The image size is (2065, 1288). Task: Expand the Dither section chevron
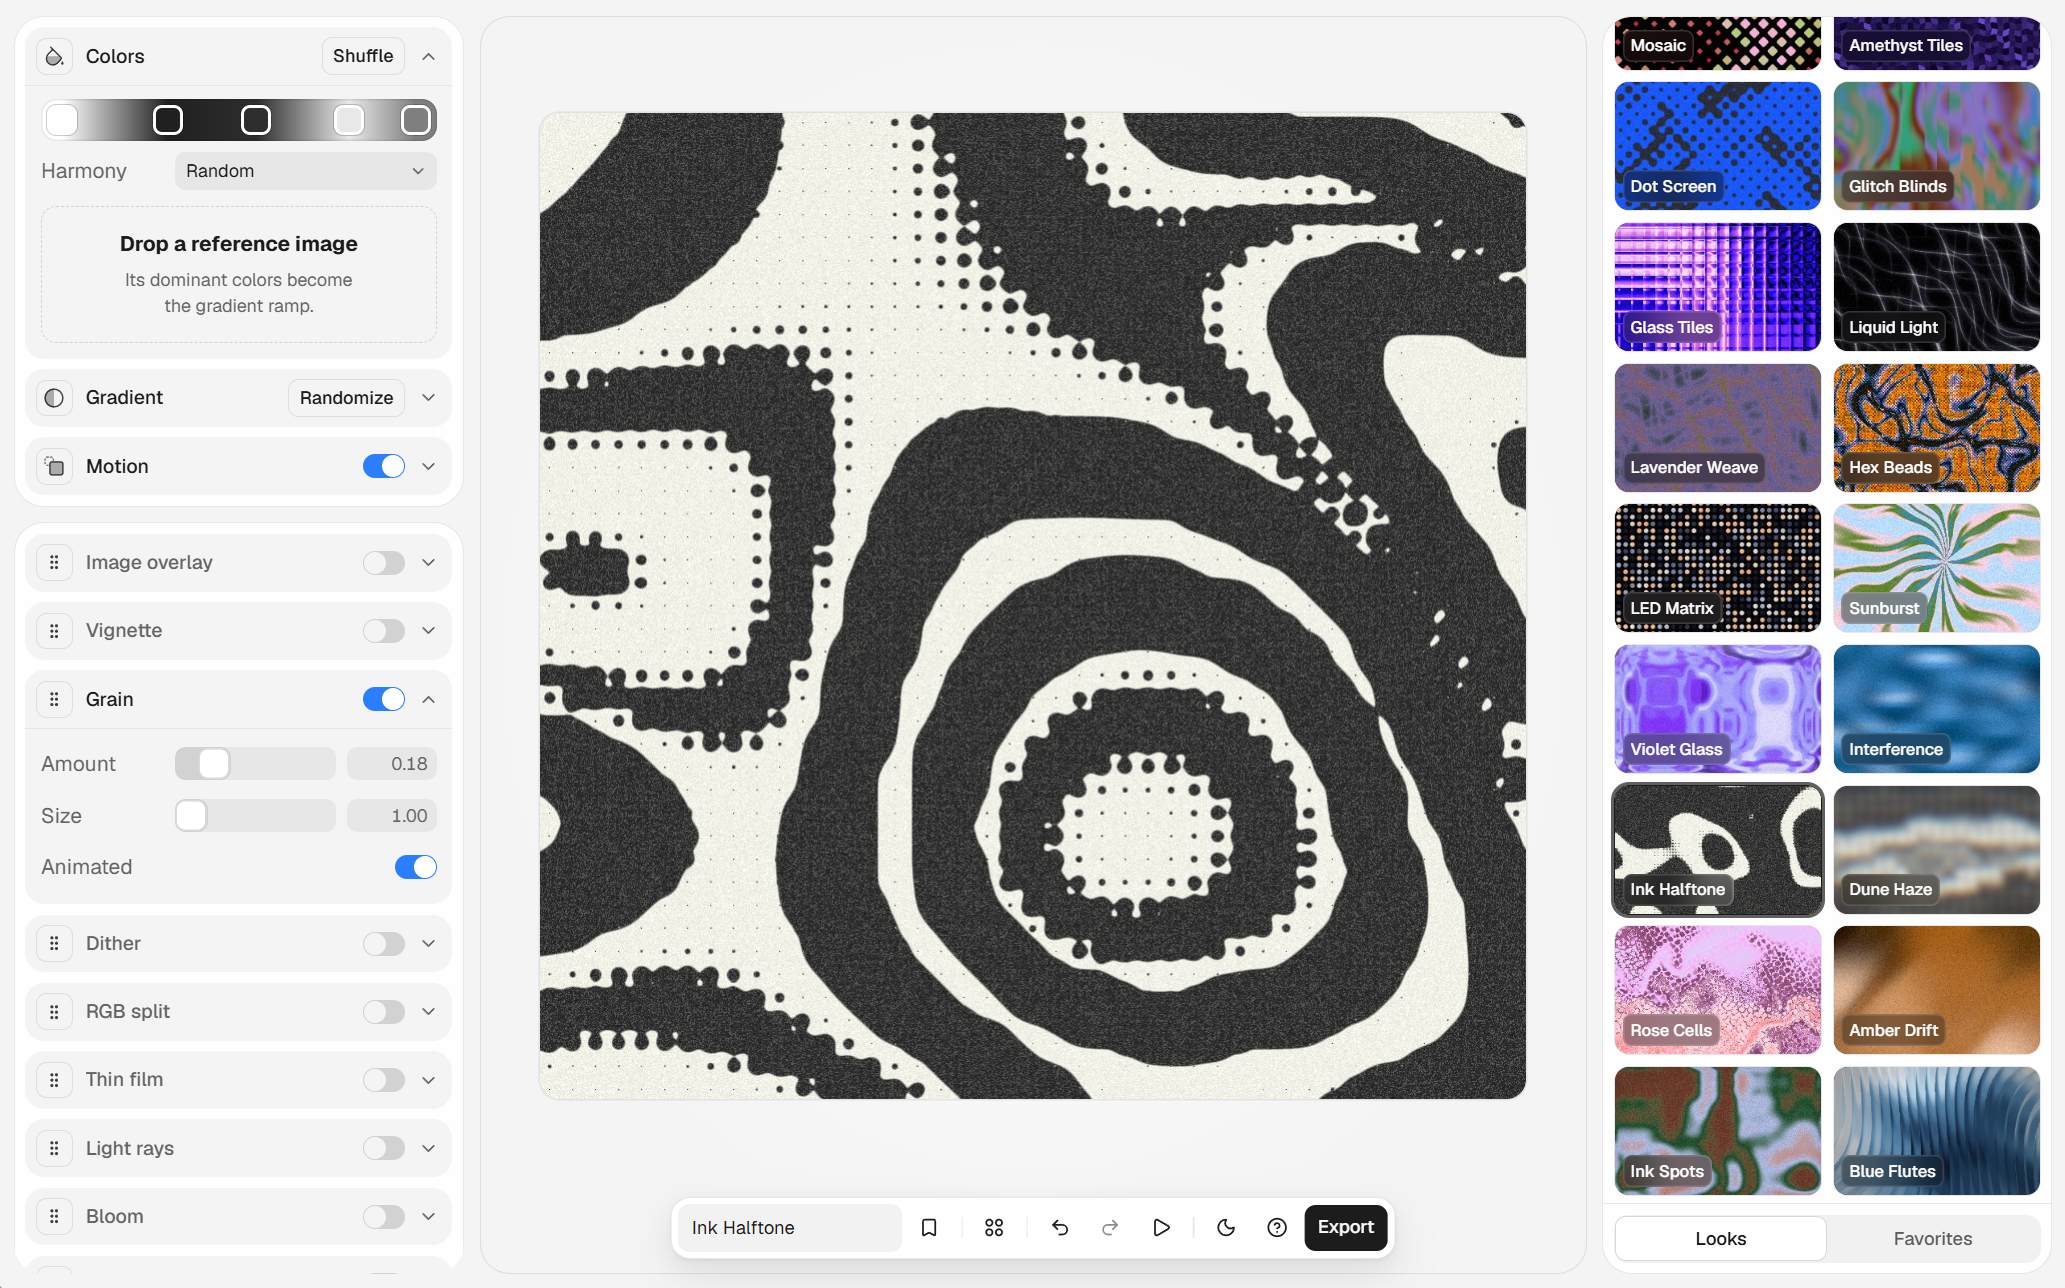coord(429,944)
